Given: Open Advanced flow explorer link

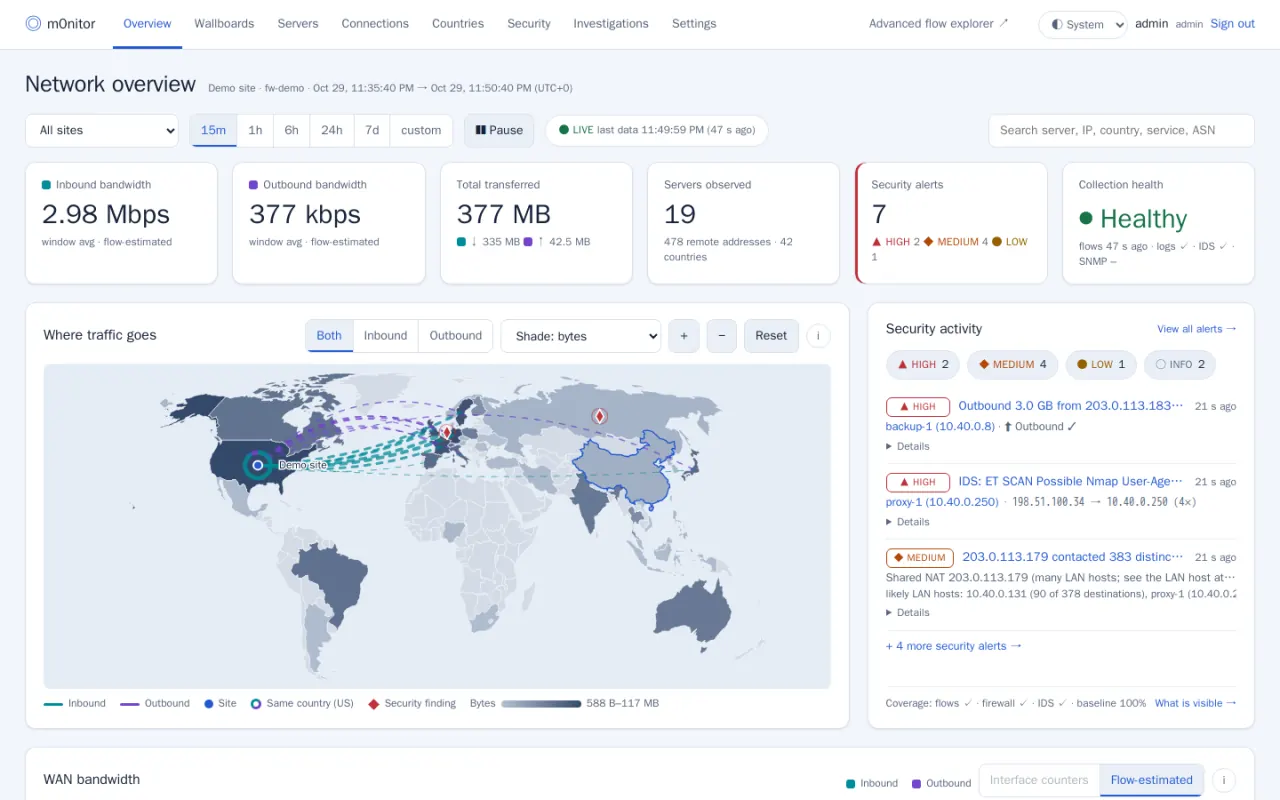Looking at the screenshot, I should (x=939, y=24).
